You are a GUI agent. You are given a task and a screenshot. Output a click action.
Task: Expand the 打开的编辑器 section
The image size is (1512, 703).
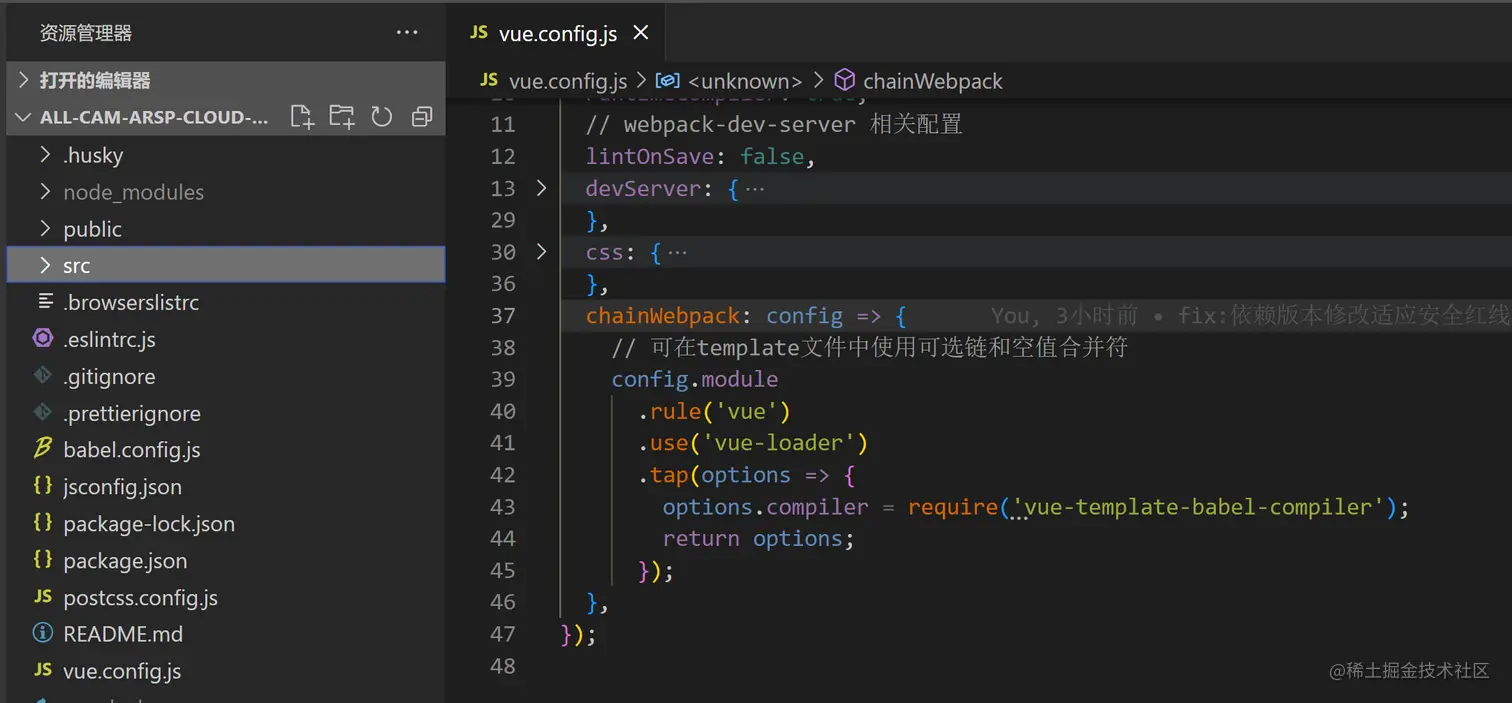pyautogui.click(x=225, y=80)
